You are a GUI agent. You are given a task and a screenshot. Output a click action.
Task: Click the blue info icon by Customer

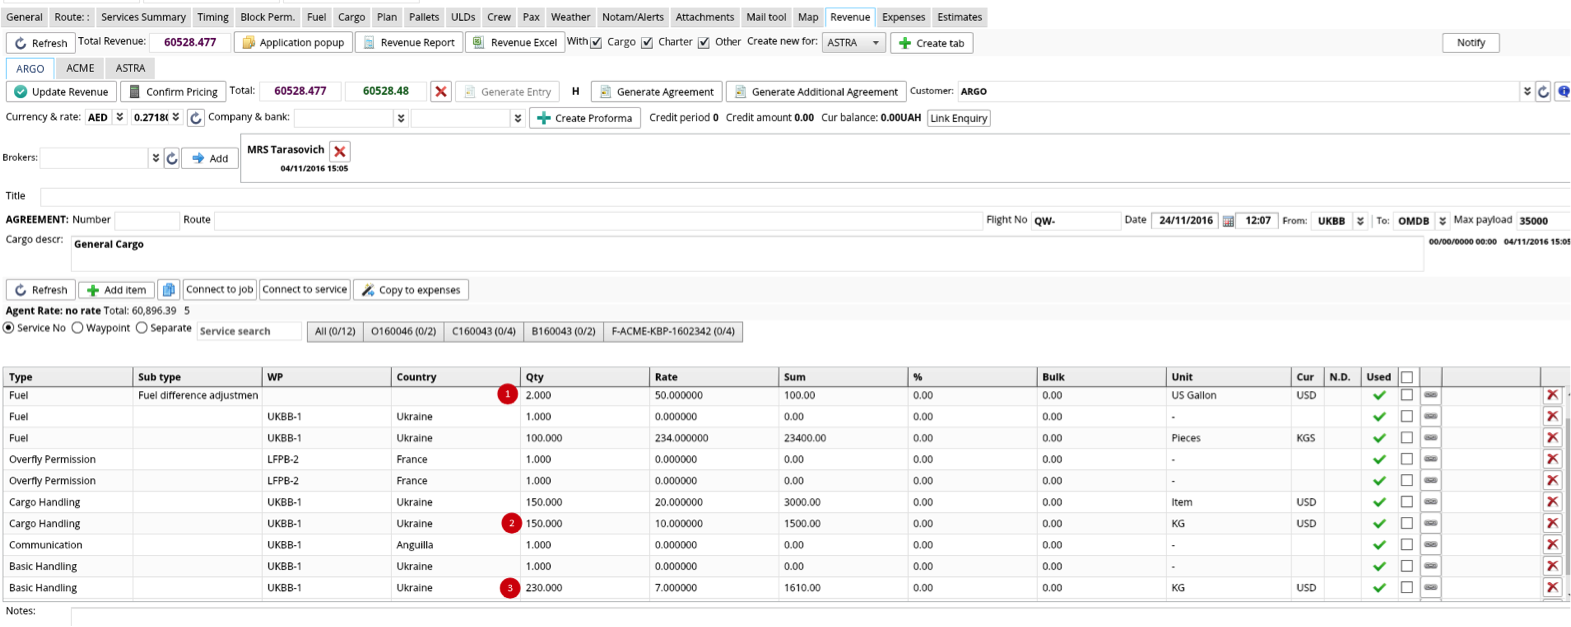coord(1563,91)
